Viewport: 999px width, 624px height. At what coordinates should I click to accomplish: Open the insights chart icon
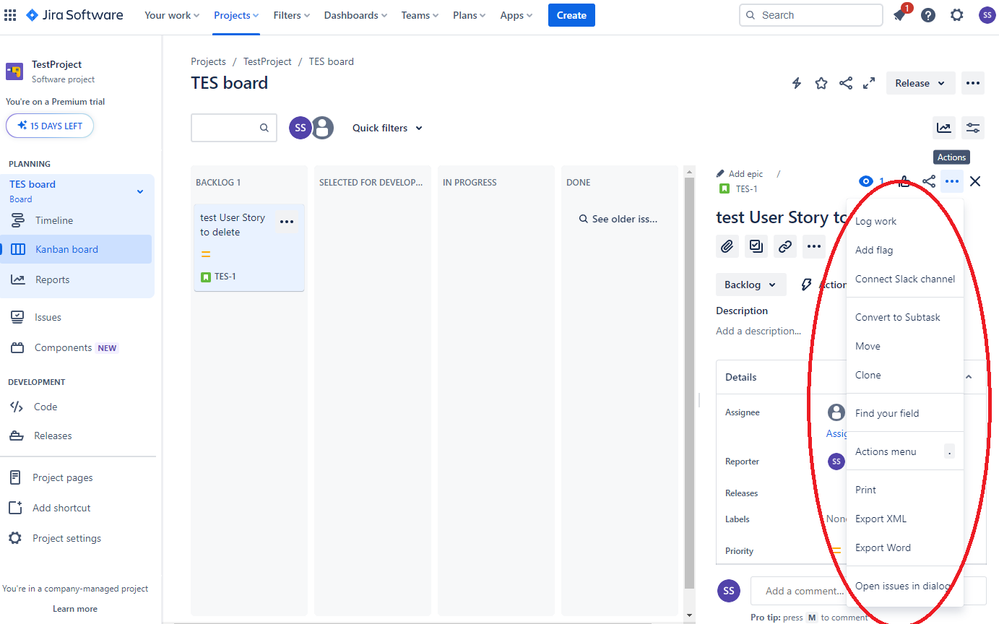(944, 127)
